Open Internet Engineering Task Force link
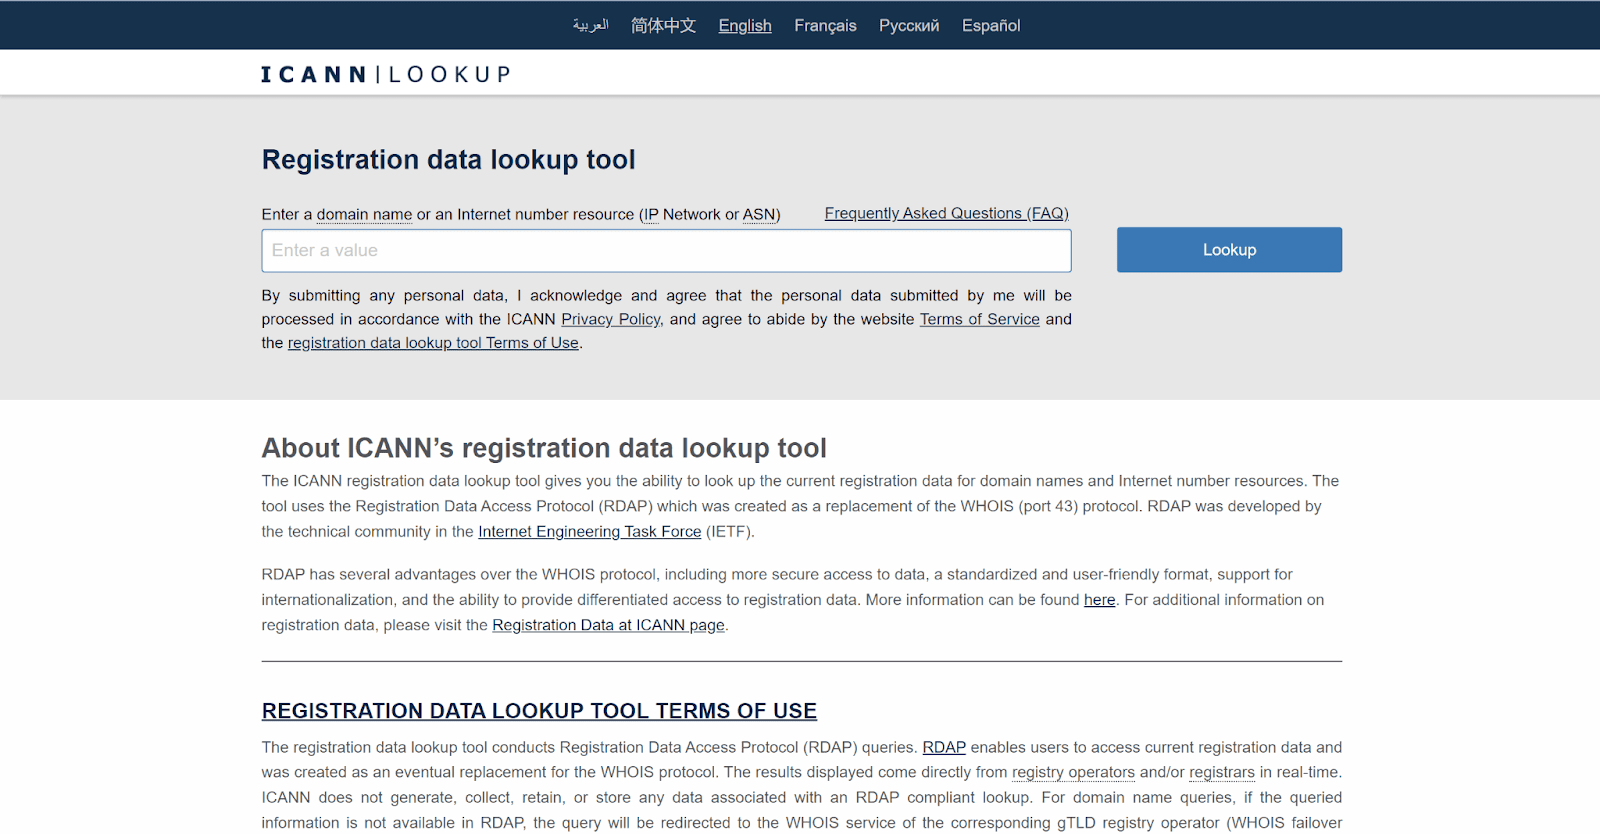Viewport: 1600px width, 834px height. tap(589, 531)
